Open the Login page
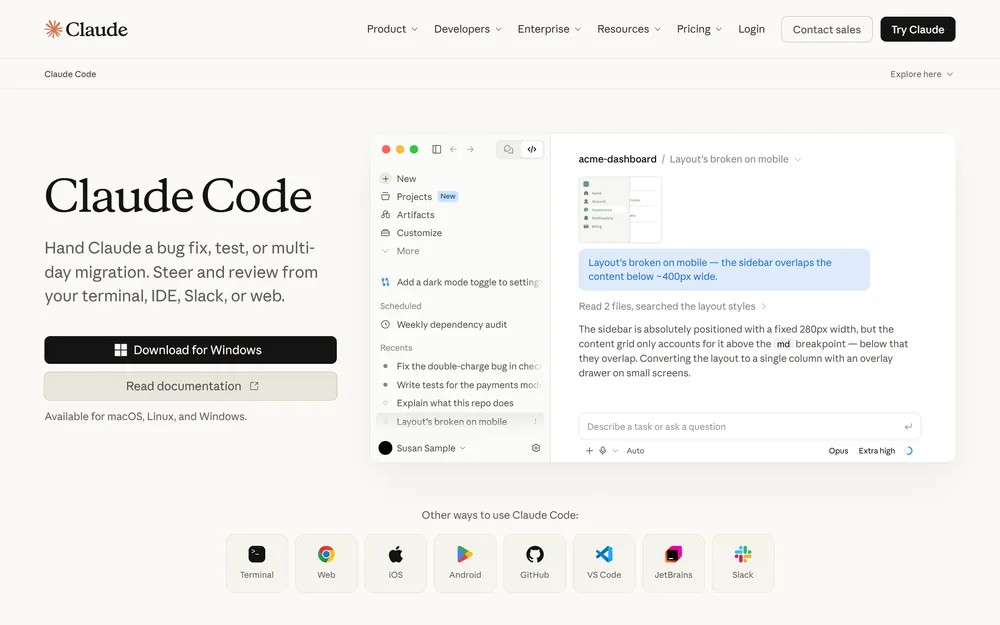The height and width of the screenshot is (625, 1000). (x=751, y=29)
